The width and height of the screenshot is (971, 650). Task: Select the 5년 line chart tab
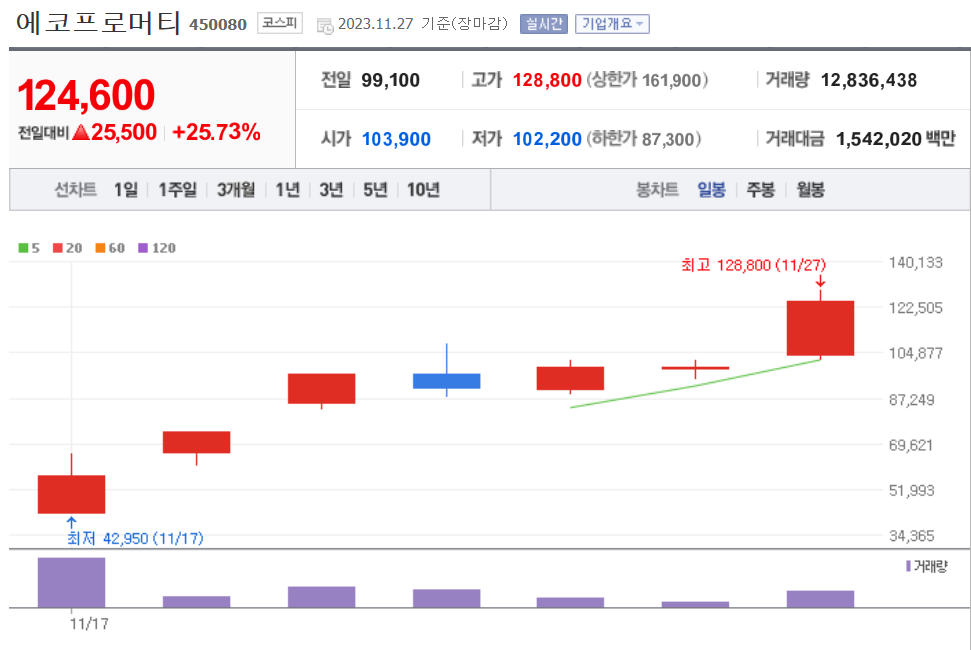(x=375, y=189)
